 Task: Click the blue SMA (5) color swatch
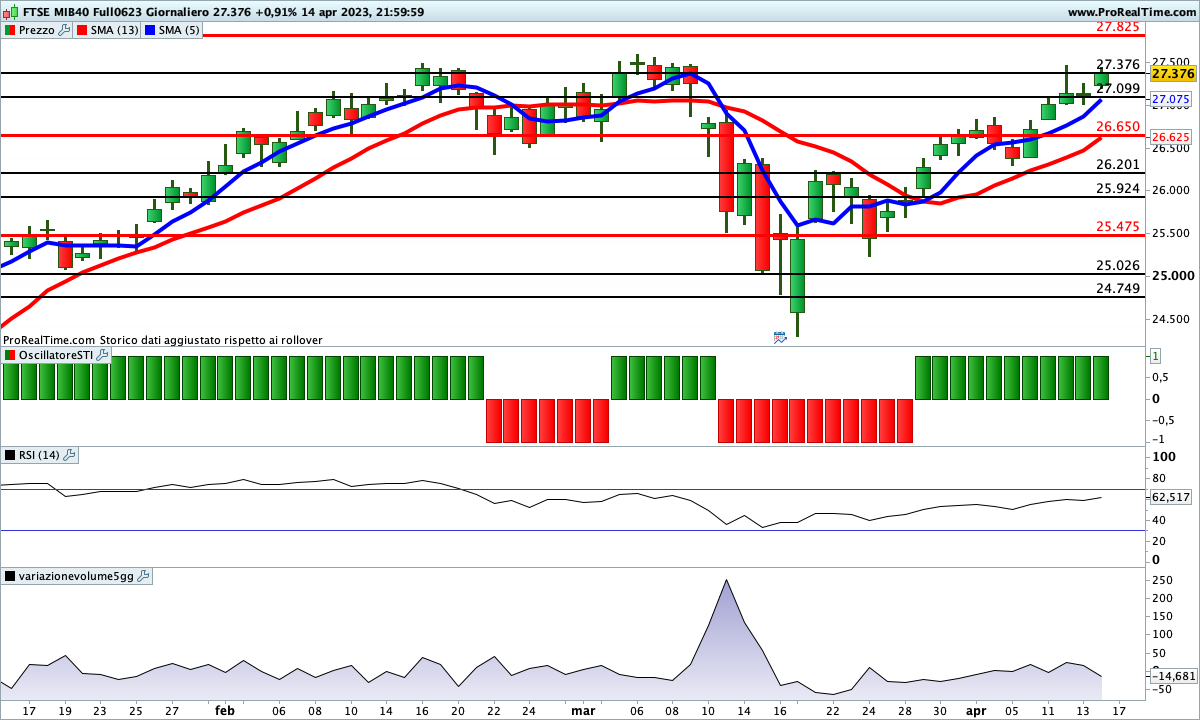(x=150, y=30)
